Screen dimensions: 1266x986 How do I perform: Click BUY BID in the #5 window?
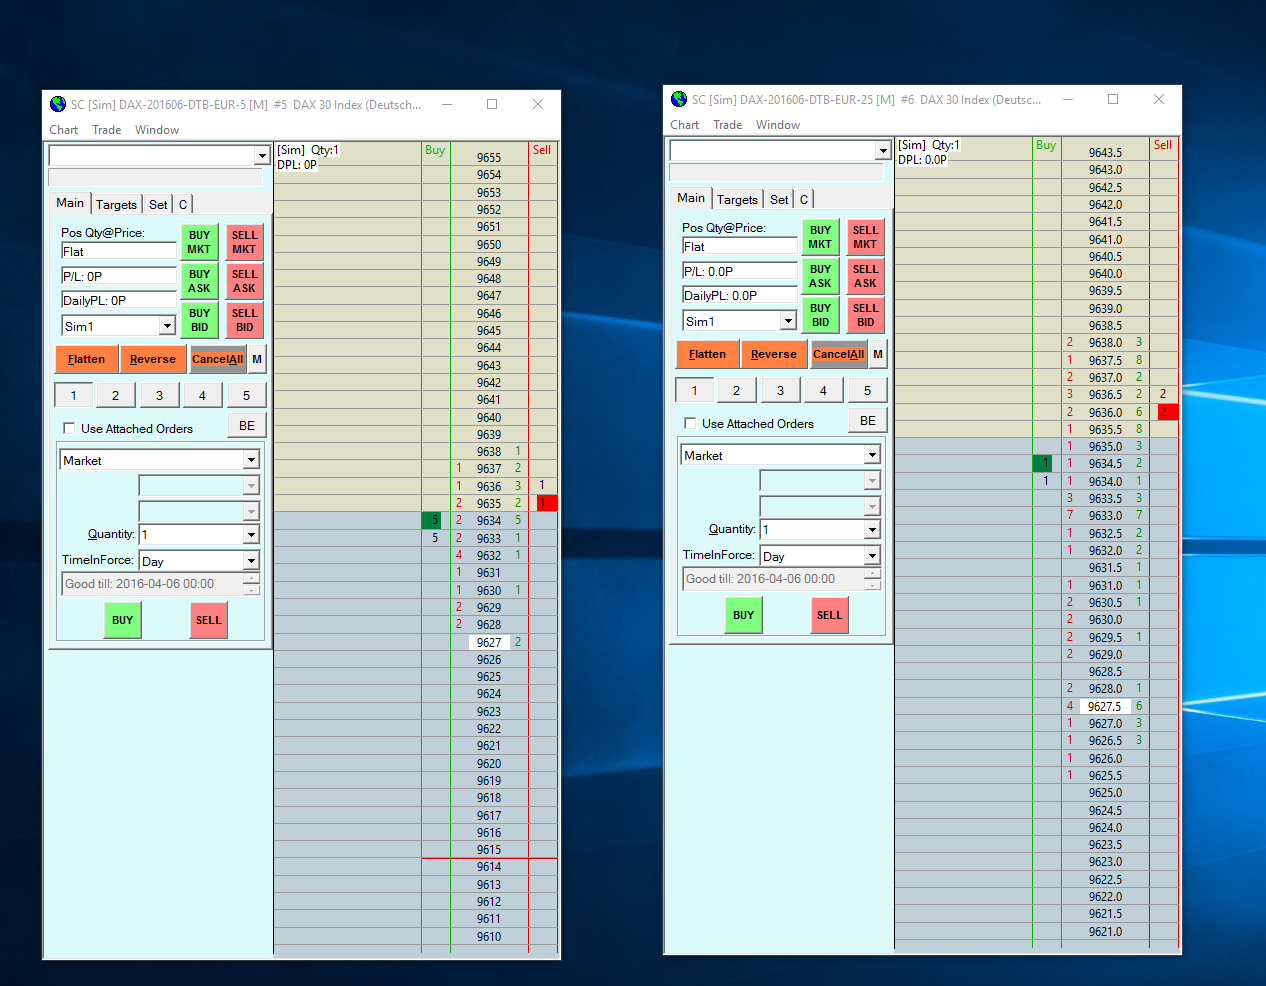click(199, 320)
